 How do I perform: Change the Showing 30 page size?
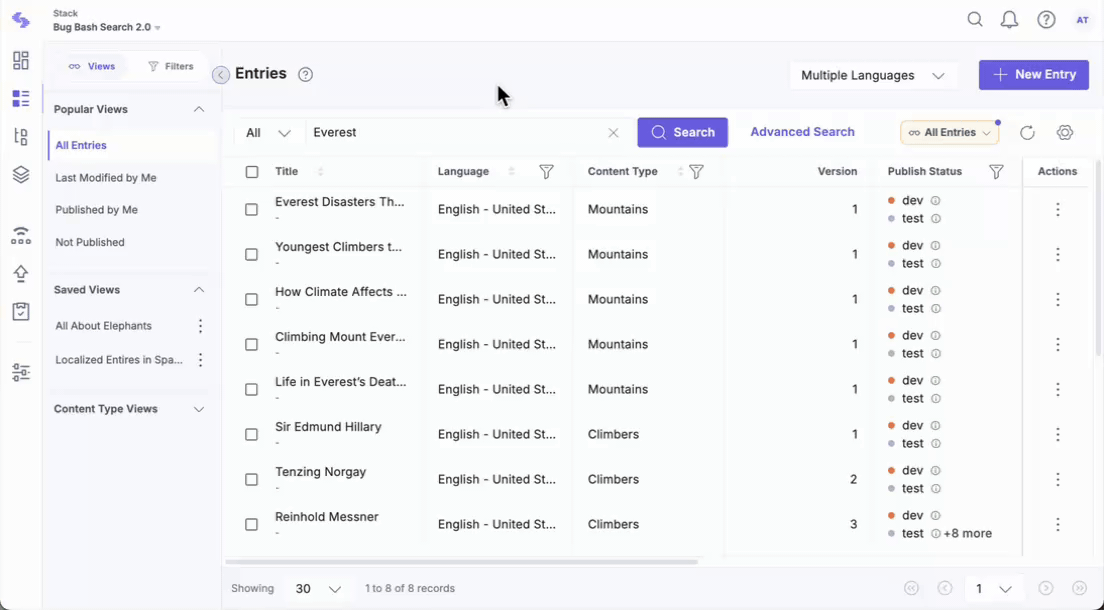click(x=318, y=589)
